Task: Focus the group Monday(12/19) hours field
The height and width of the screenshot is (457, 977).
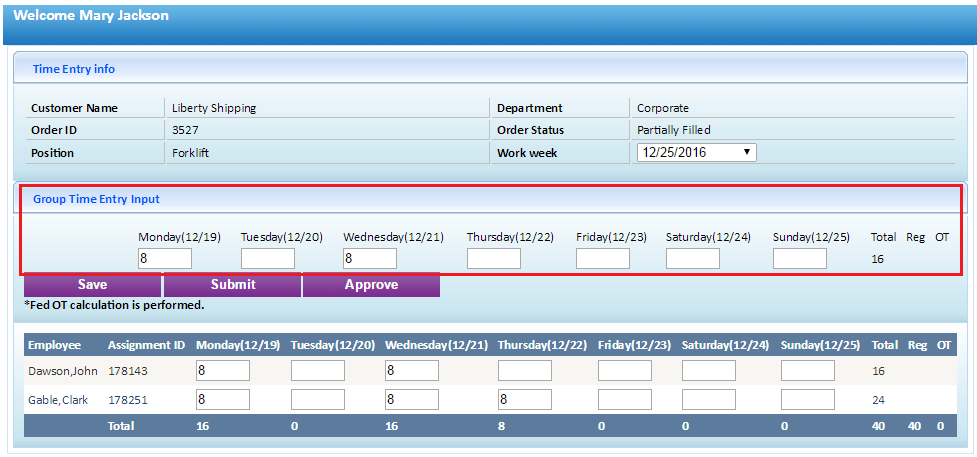Action: pos(165,258)
